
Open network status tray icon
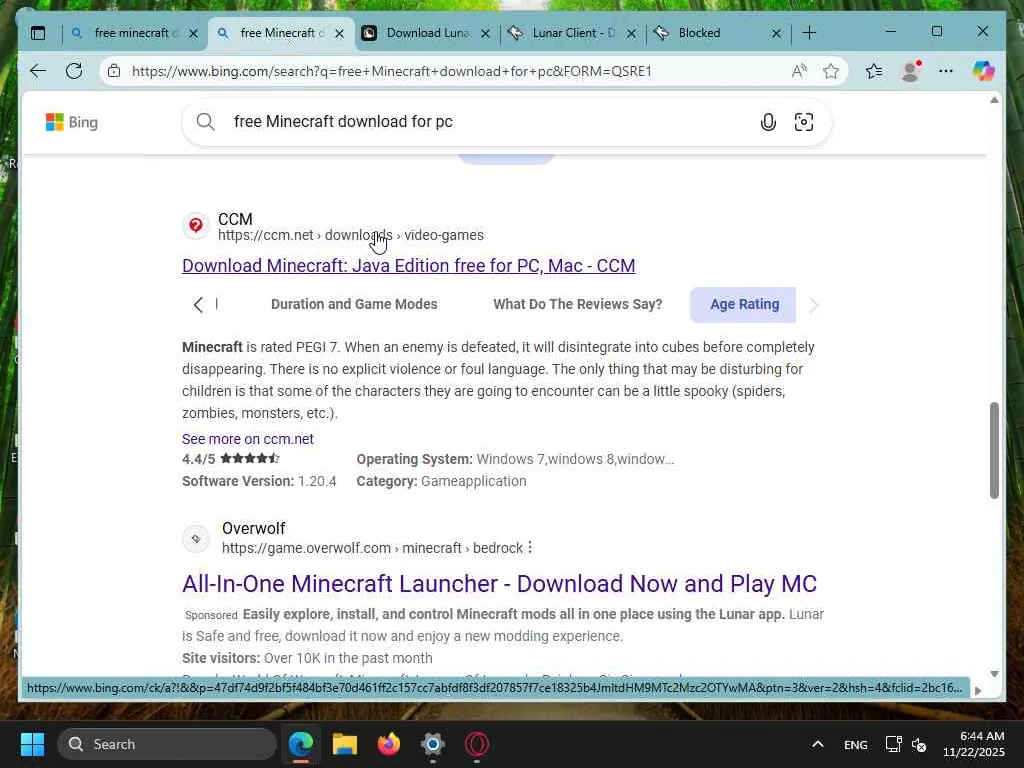893,744
